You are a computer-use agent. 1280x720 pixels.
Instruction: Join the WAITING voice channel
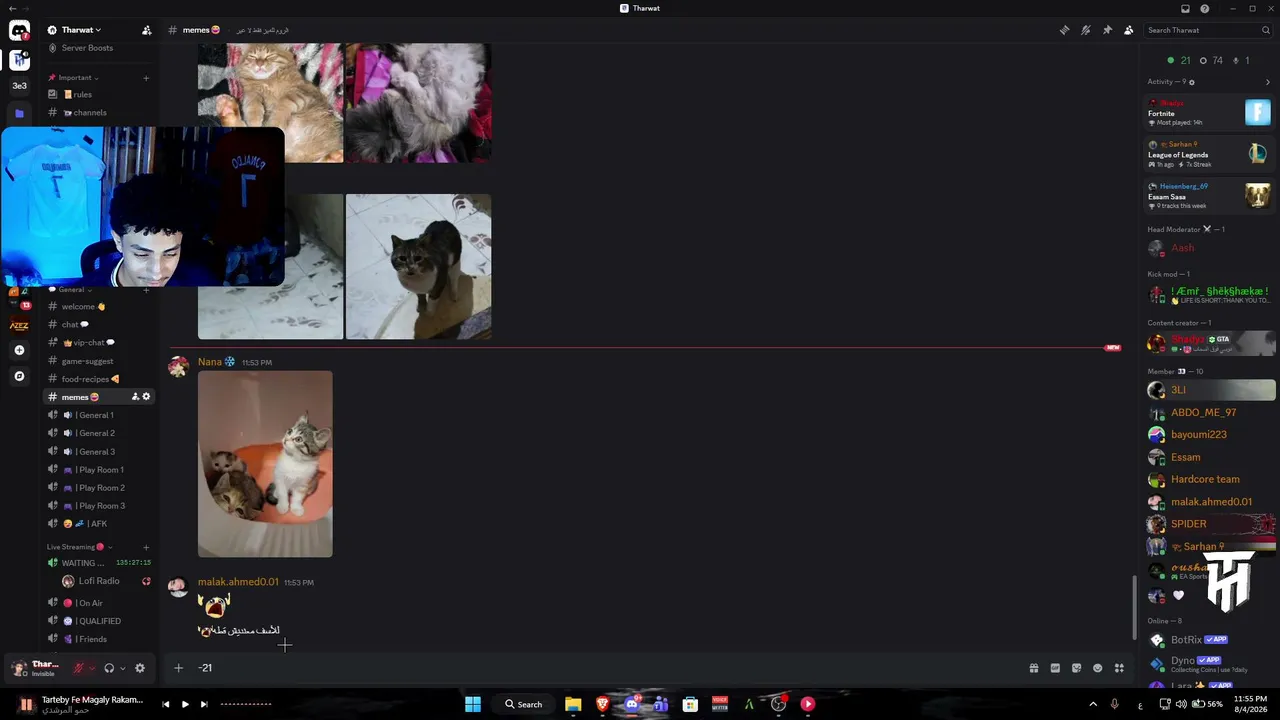(99, 563)
